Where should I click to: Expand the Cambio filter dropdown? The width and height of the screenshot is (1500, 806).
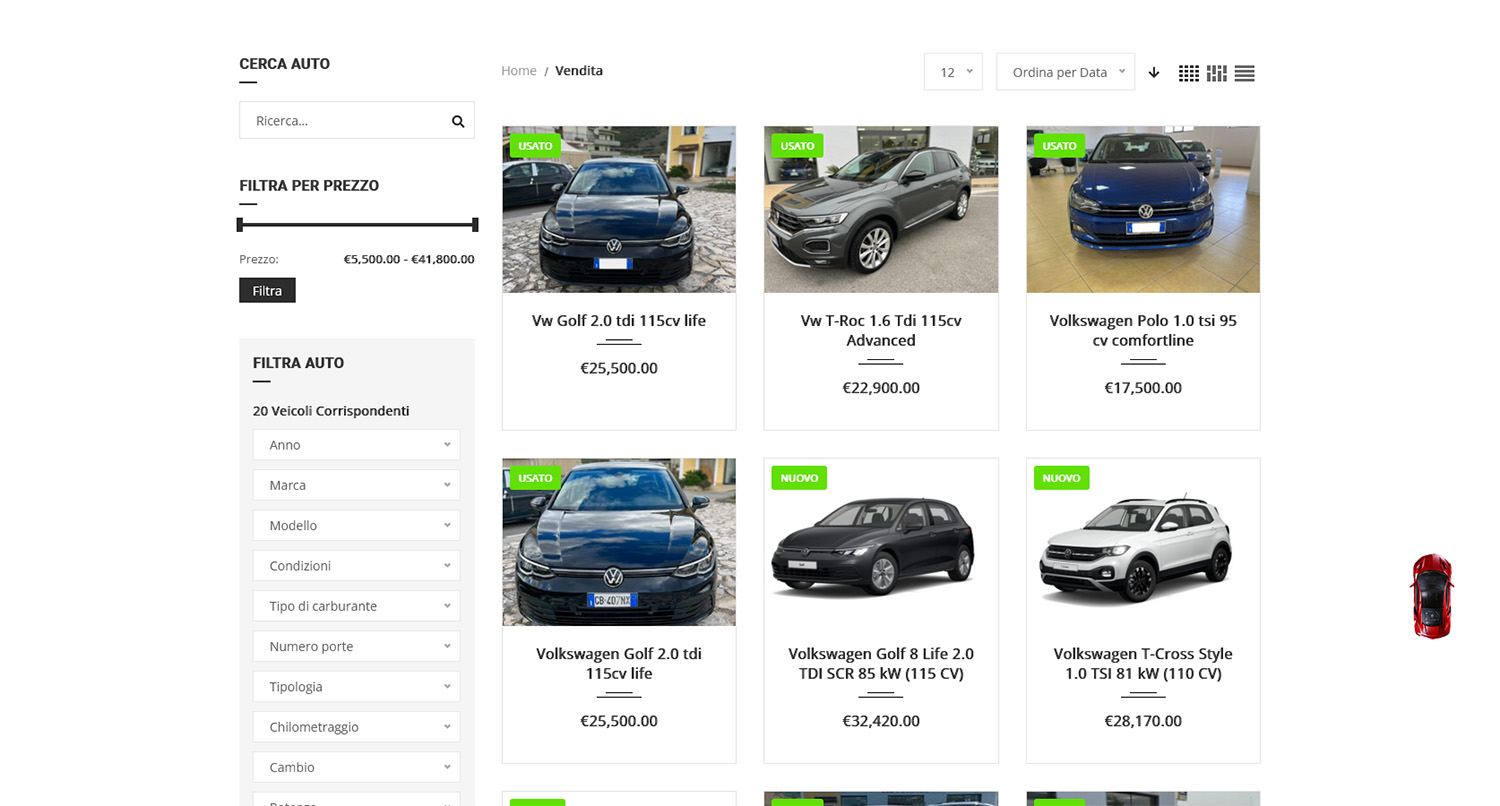tap(356, 767)
